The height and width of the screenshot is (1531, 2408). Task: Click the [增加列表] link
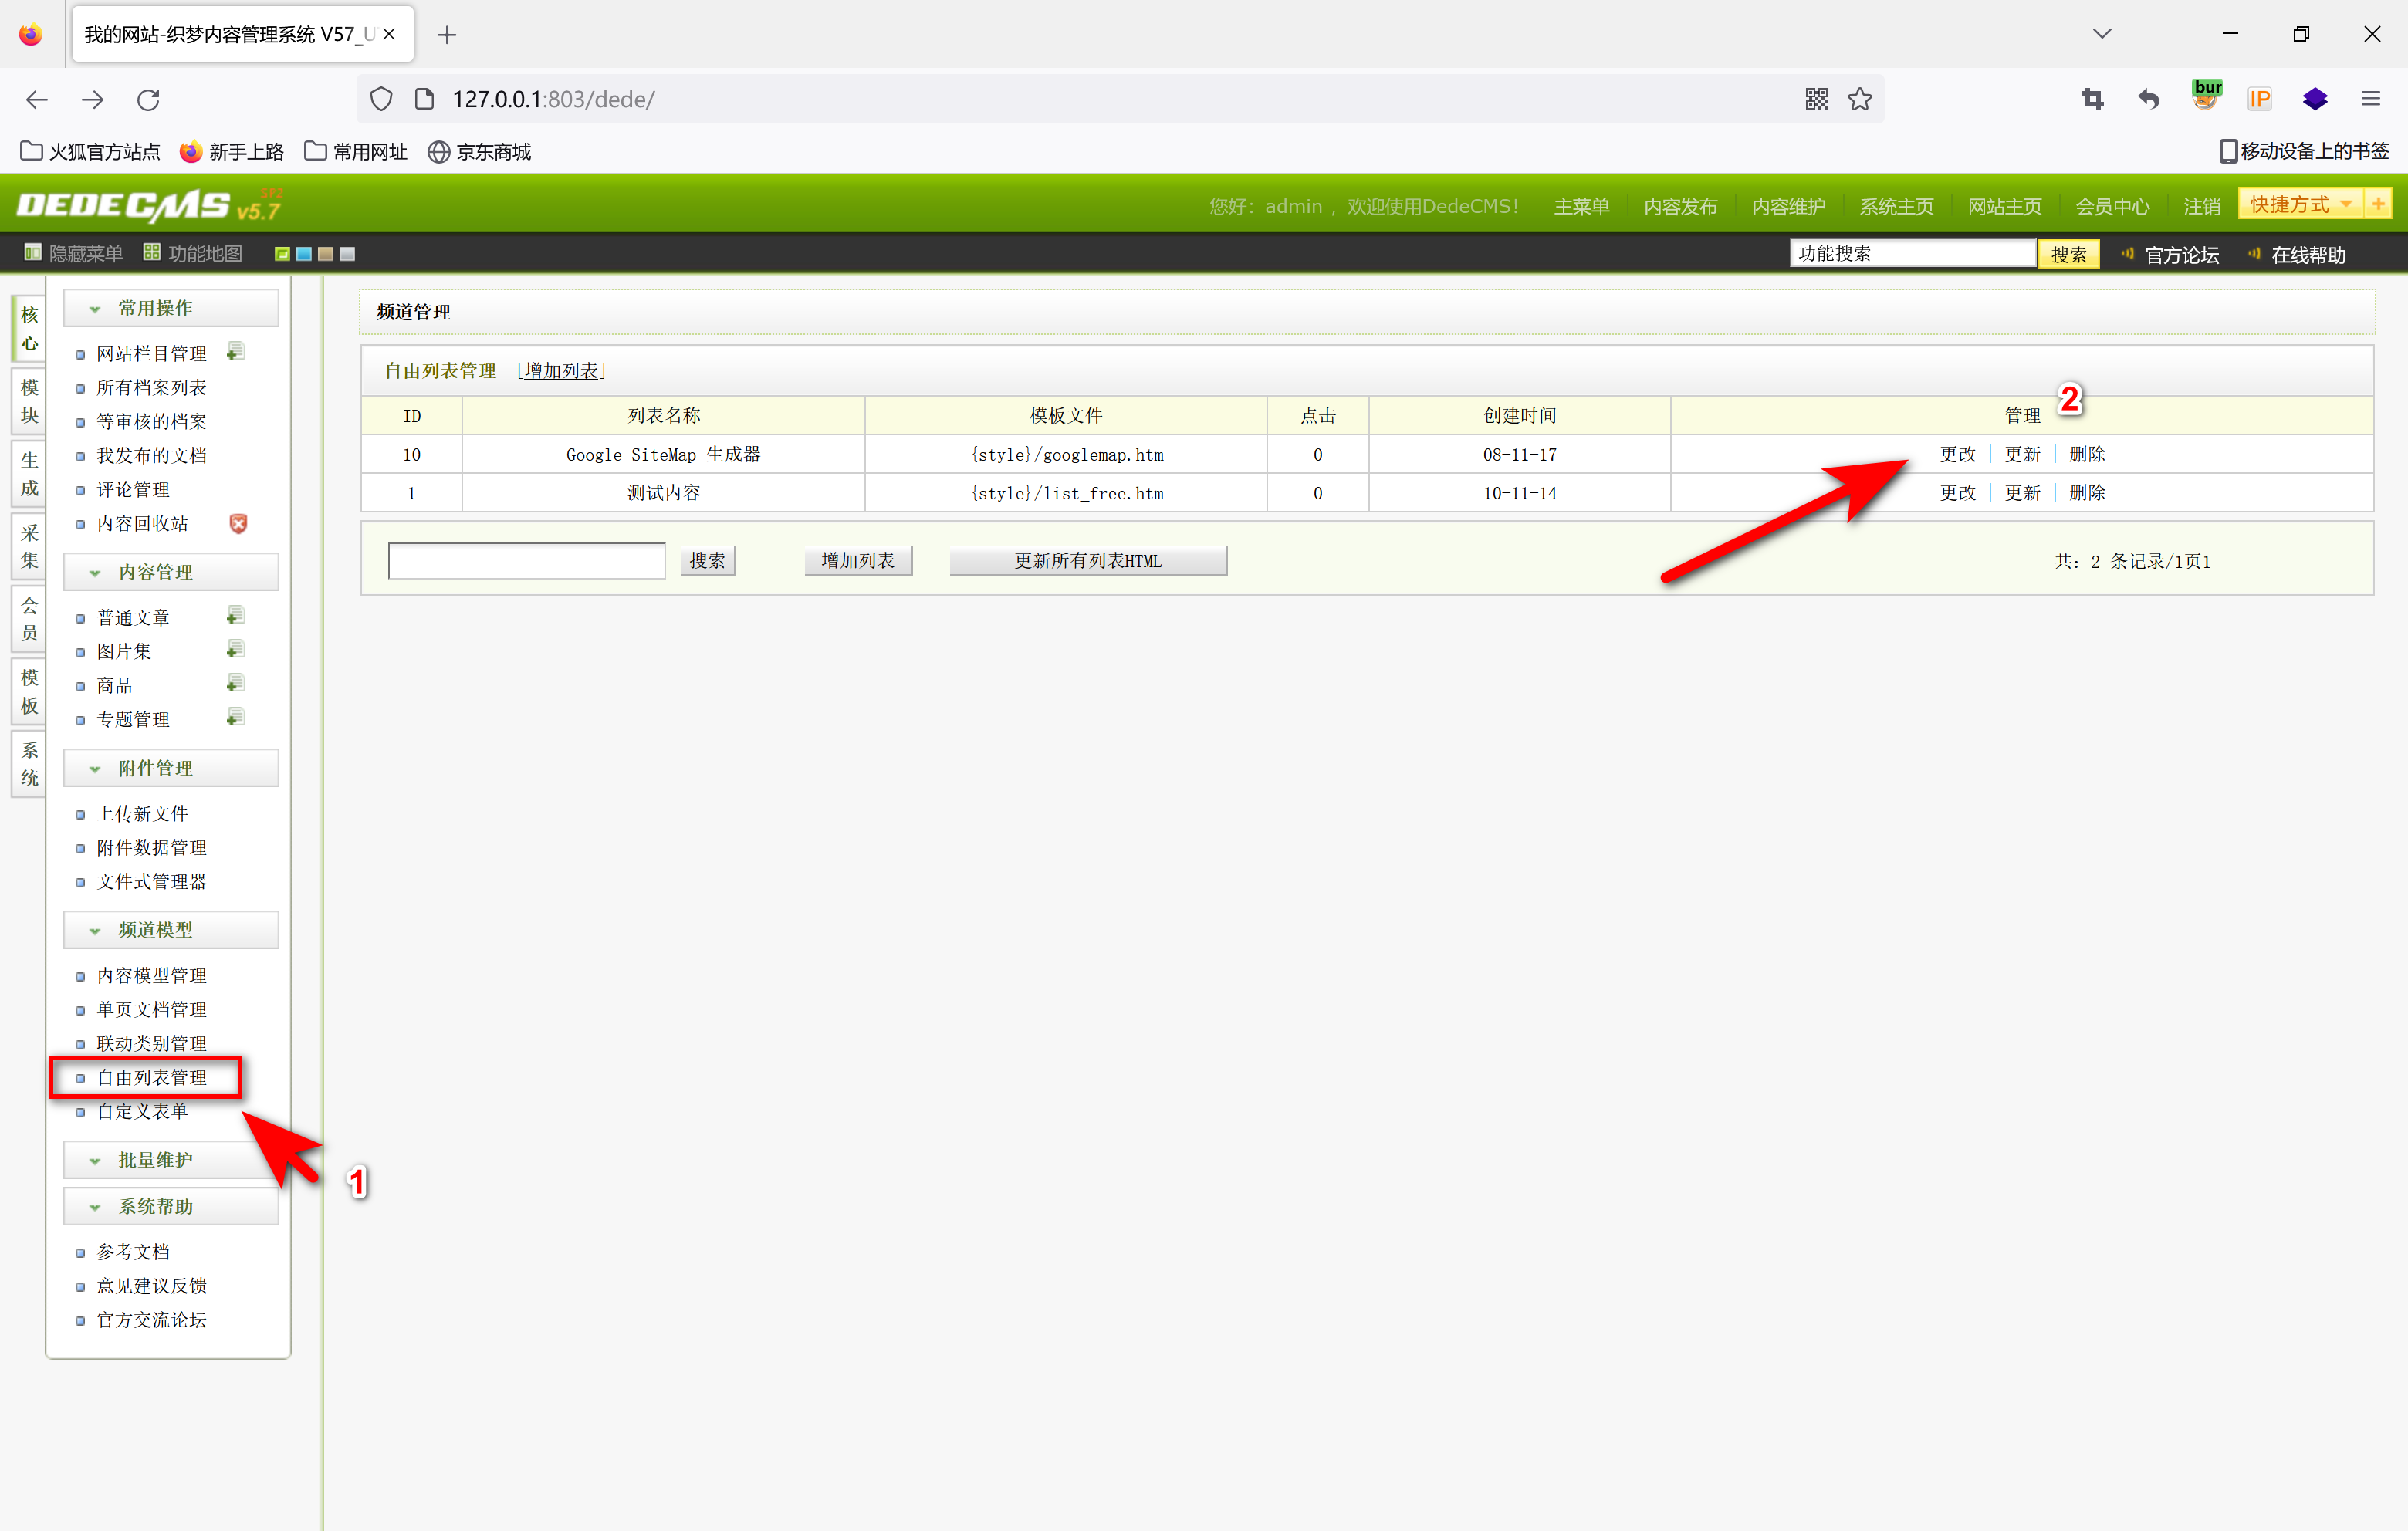point(562,371)
